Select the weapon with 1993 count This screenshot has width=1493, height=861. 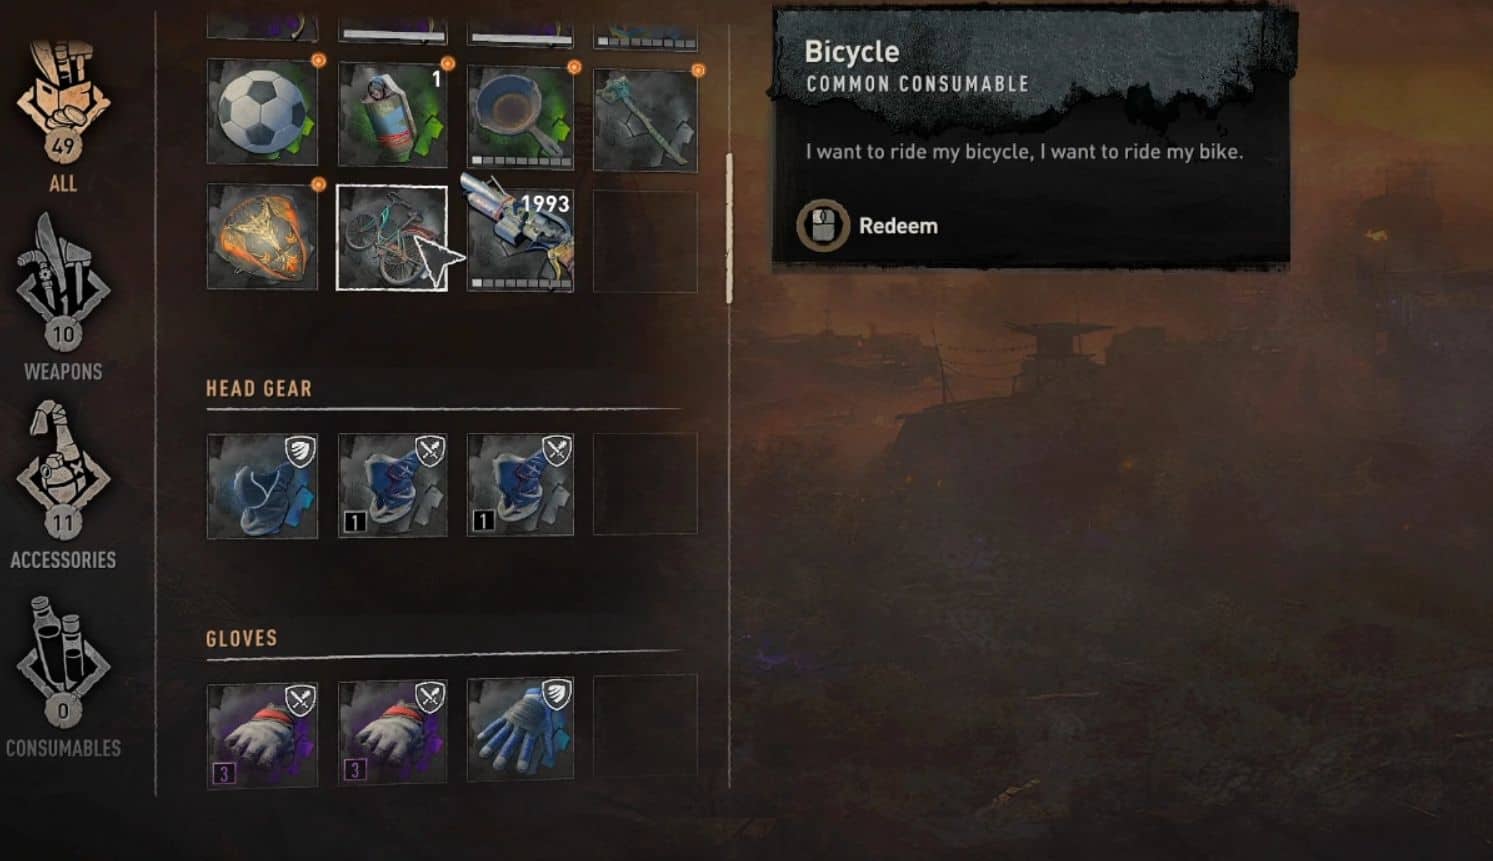point(520,237)
